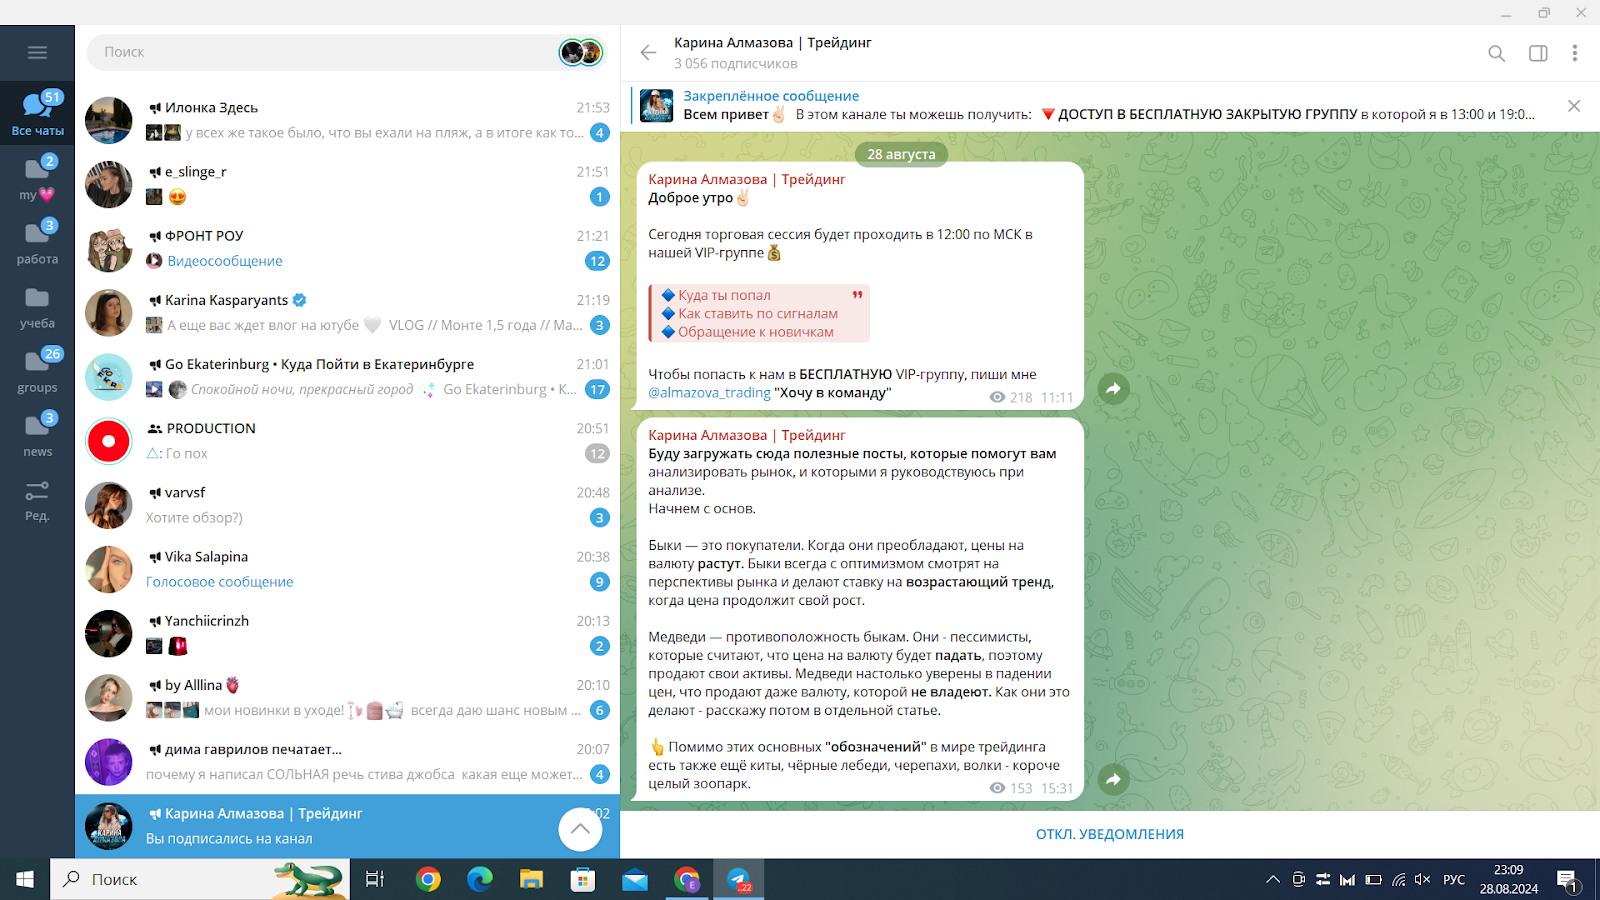Forward the 'Доброе утро' post
The image size is (1600, 900).
point(1113,389)
